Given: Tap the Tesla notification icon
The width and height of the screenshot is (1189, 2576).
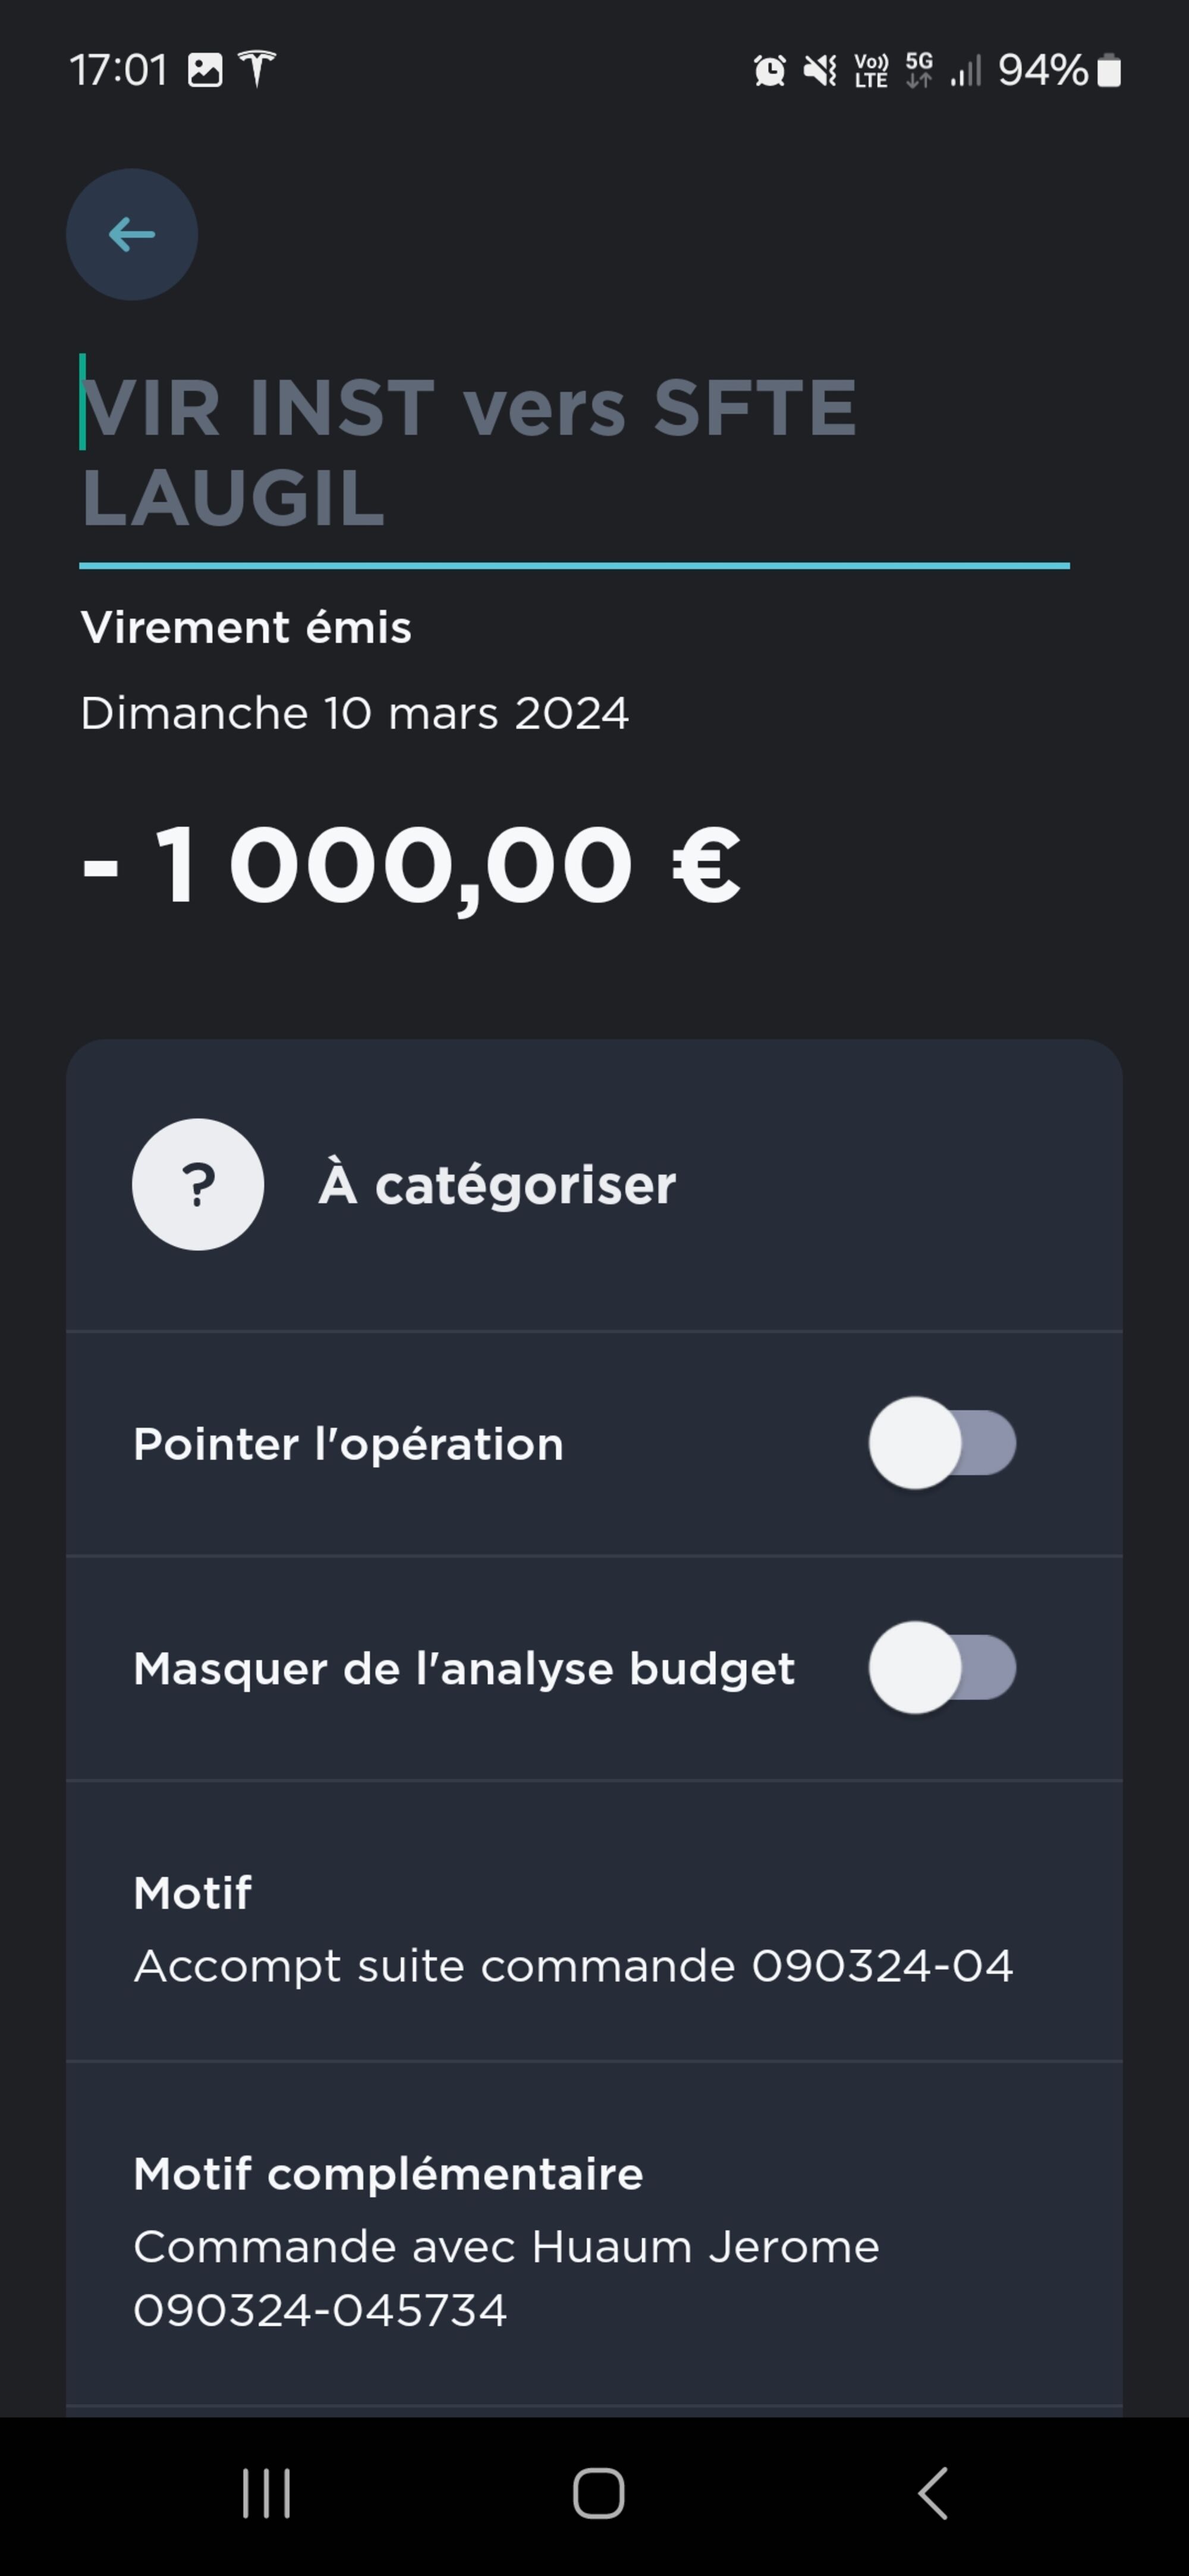Looking at the screenshot, I should [257, 69].
